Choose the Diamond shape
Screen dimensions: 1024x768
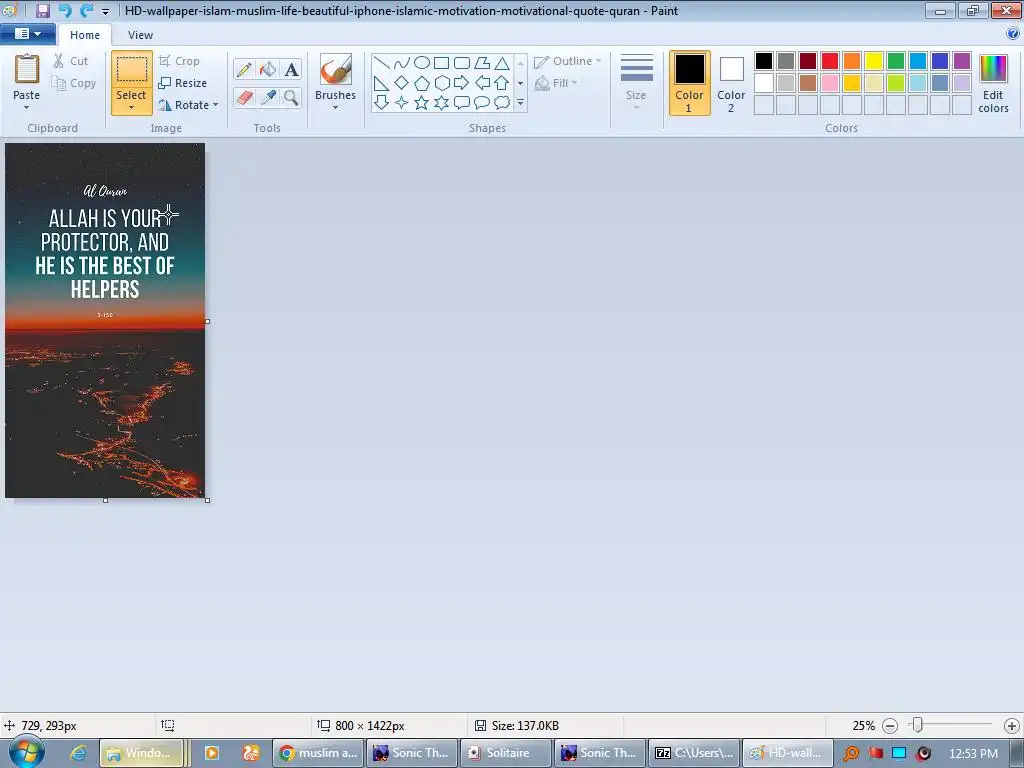pyautogui.click(x=402, y=83)
